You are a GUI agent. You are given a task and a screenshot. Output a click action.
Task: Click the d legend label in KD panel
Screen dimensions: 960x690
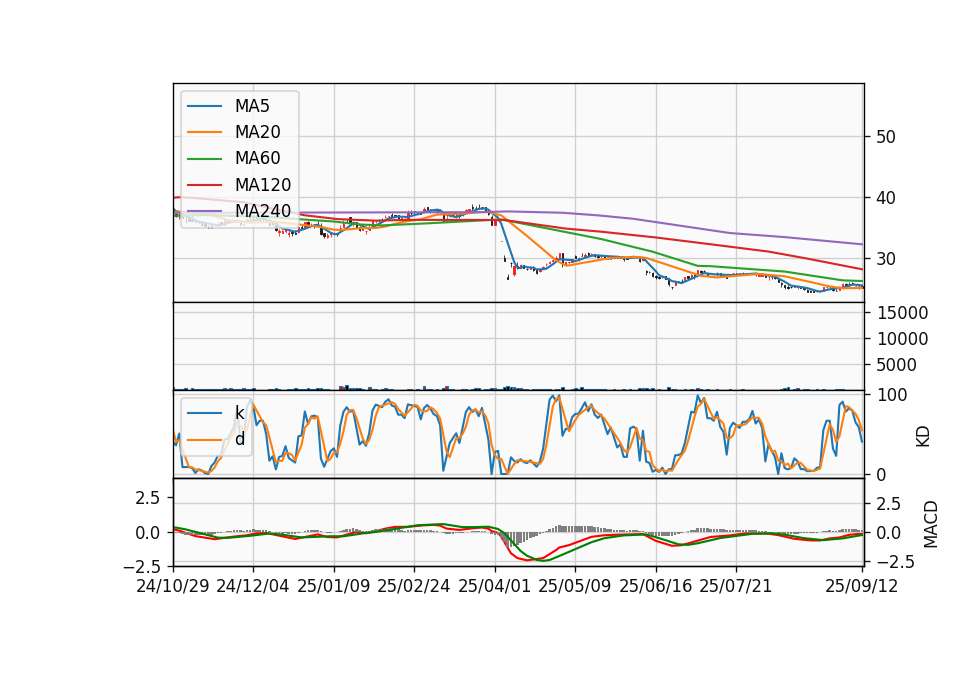pos(240,439)
